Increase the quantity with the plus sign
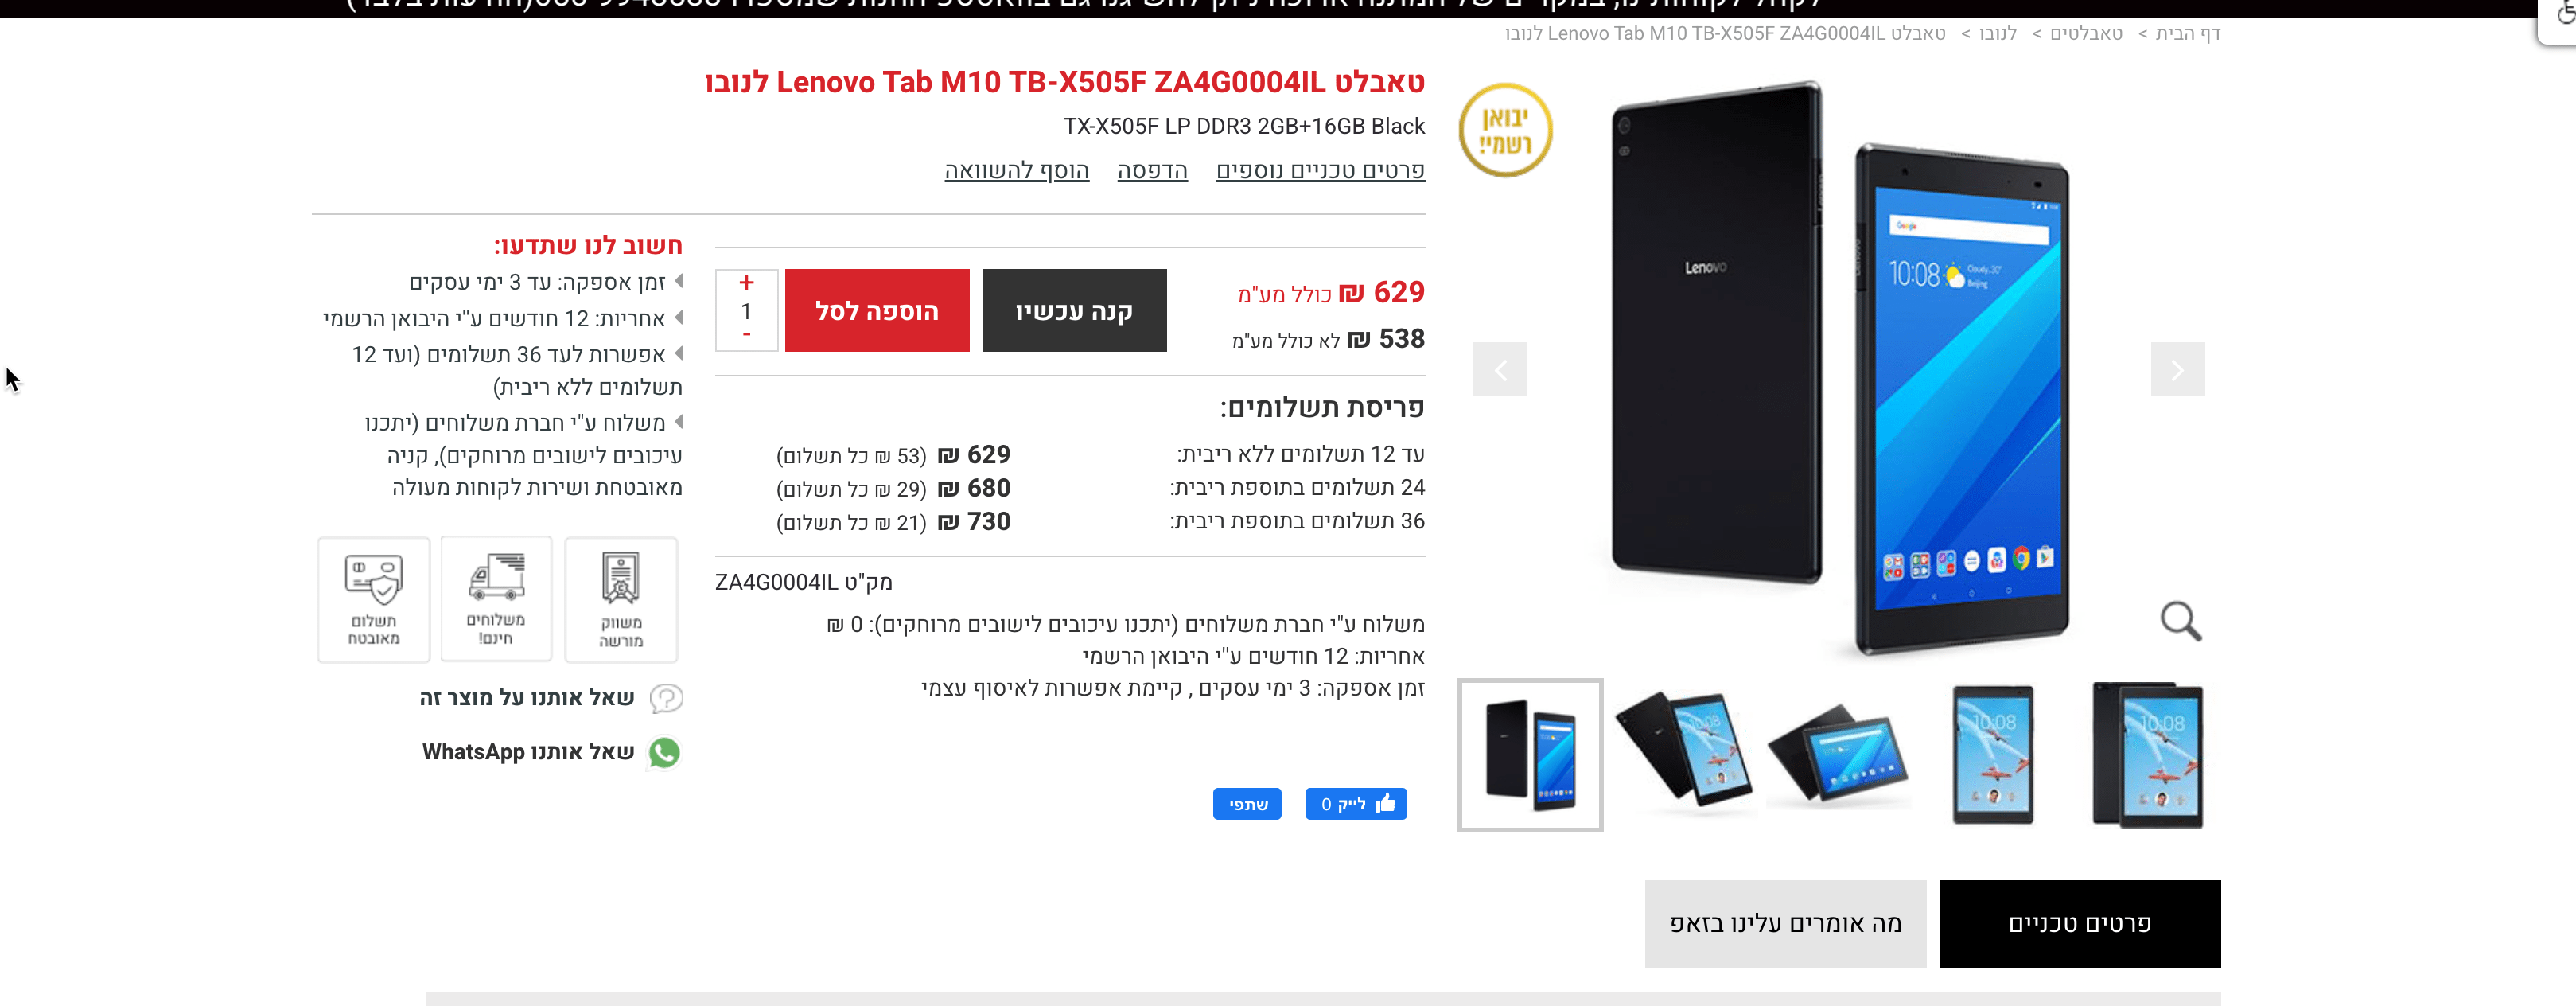 pos(746,283)
